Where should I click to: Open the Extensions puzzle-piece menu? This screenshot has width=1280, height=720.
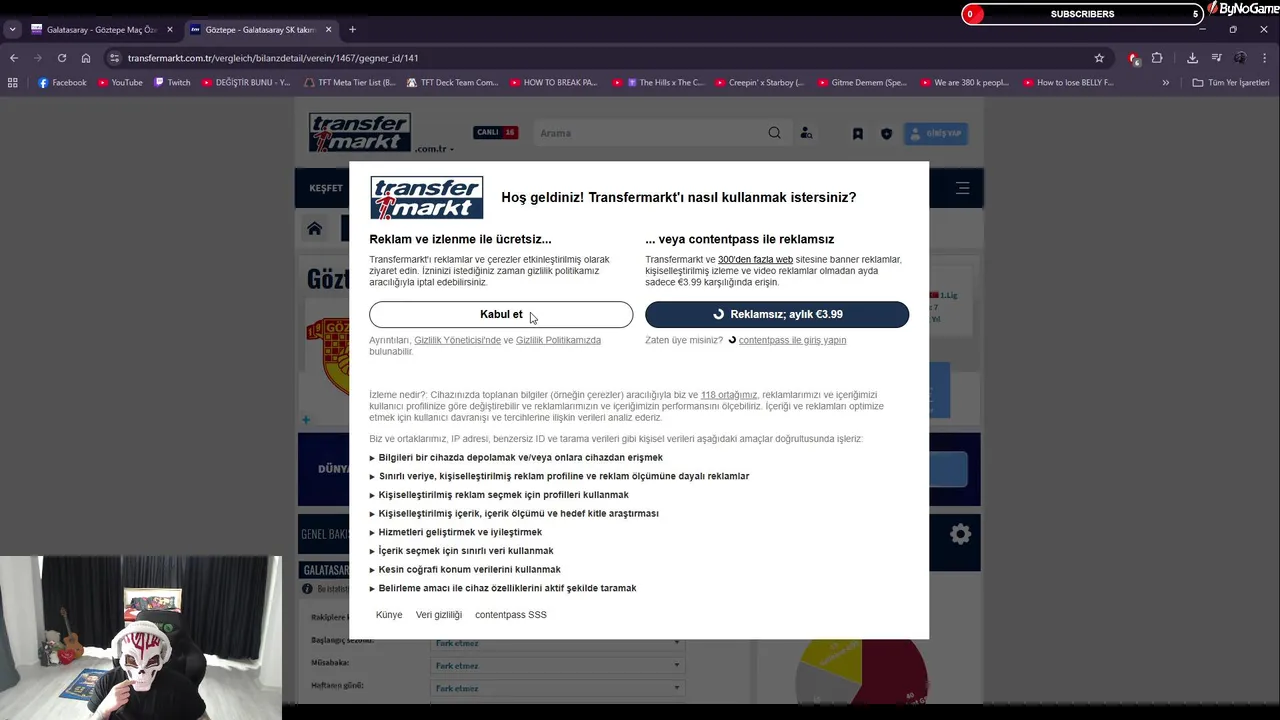[x=1157, y=58]
